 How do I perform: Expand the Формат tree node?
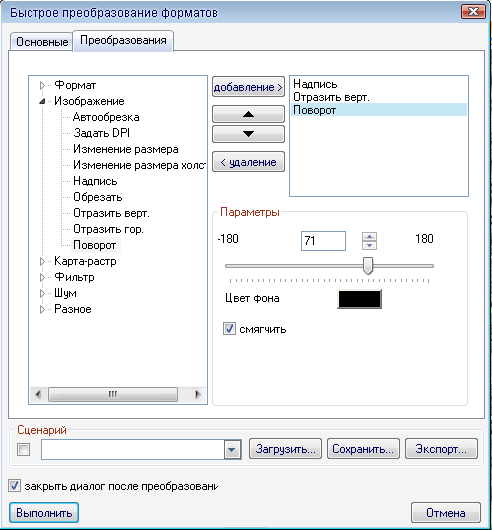[42, 85]
